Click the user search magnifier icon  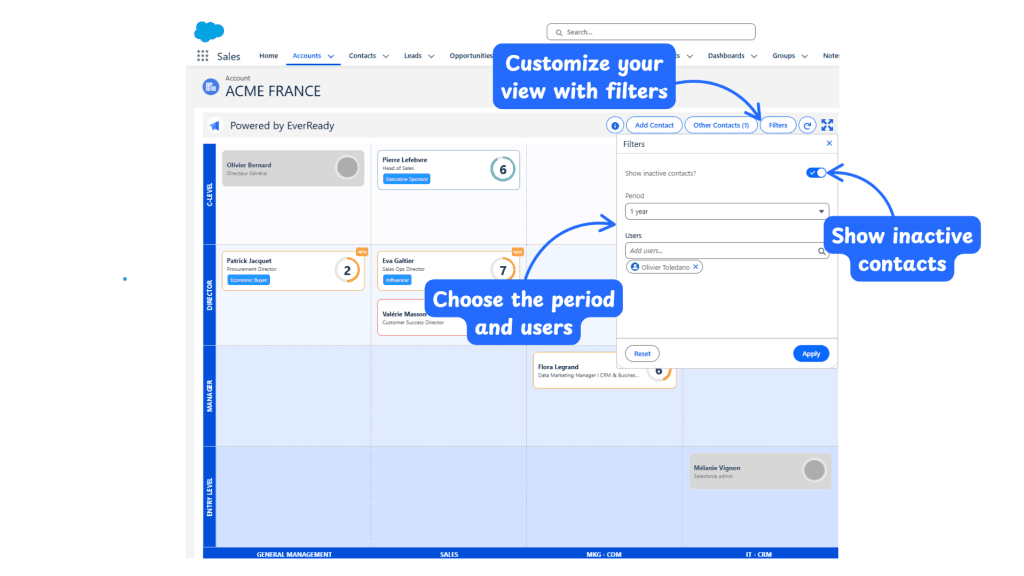822,251
